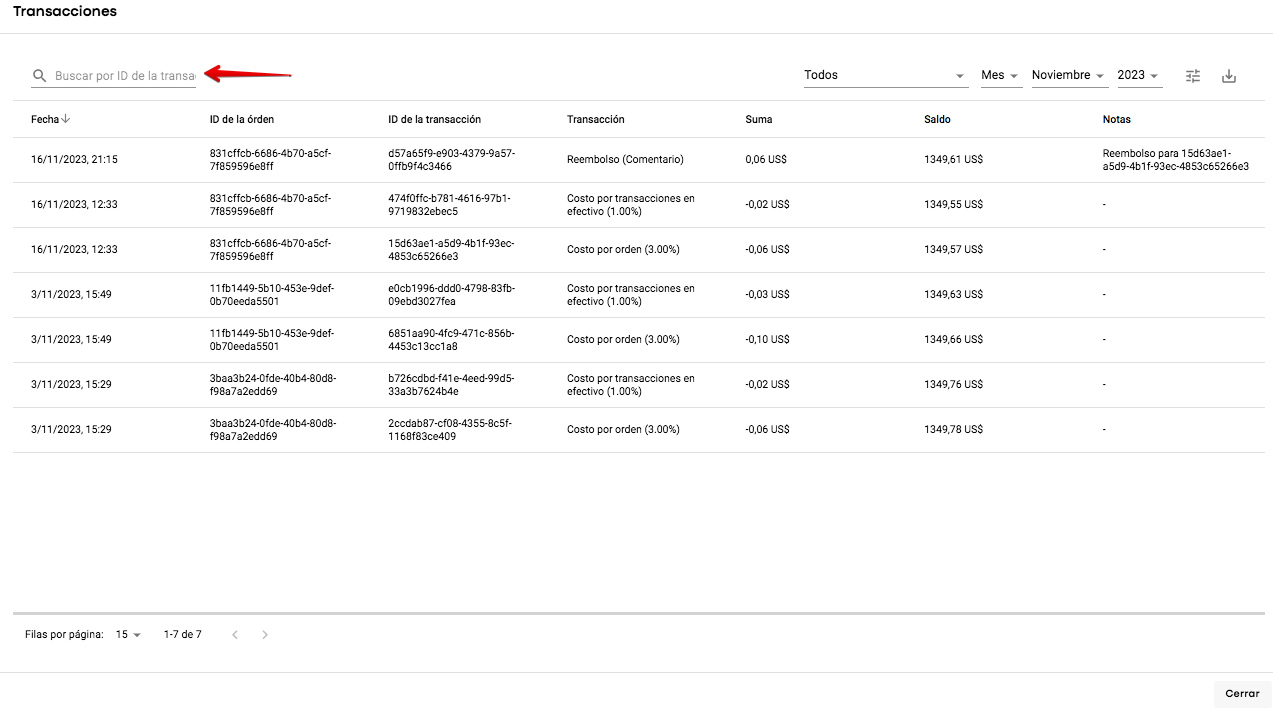Select the date 16/11/2023, 21:15
The width and height of the screenshot is (1273, 708).
[x=74, y=159]
